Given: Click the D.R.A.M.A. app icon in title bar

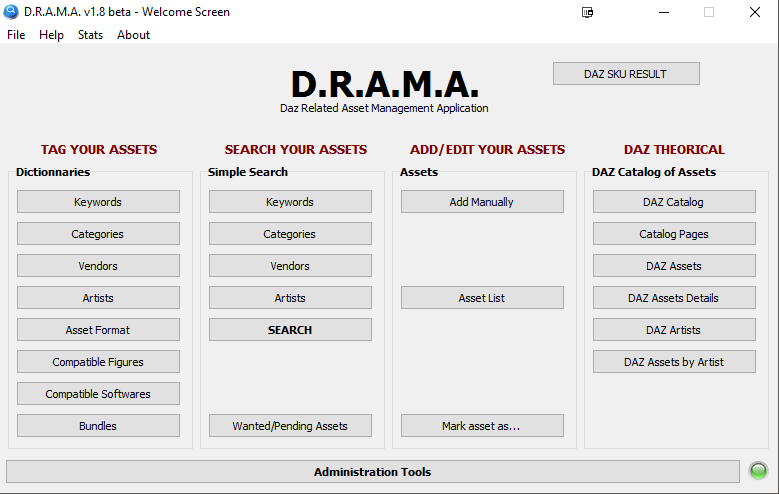Looking at the screenshot, I should coord(11,12).
